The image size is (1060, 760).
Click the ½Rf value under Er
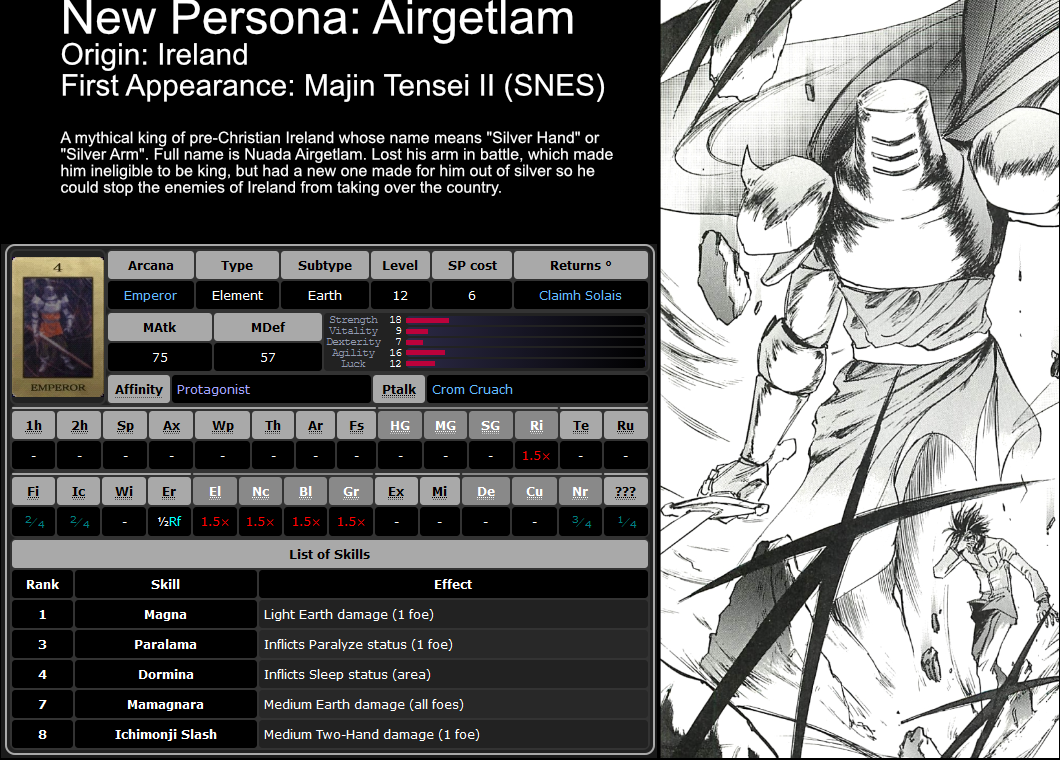click(169, 521)
